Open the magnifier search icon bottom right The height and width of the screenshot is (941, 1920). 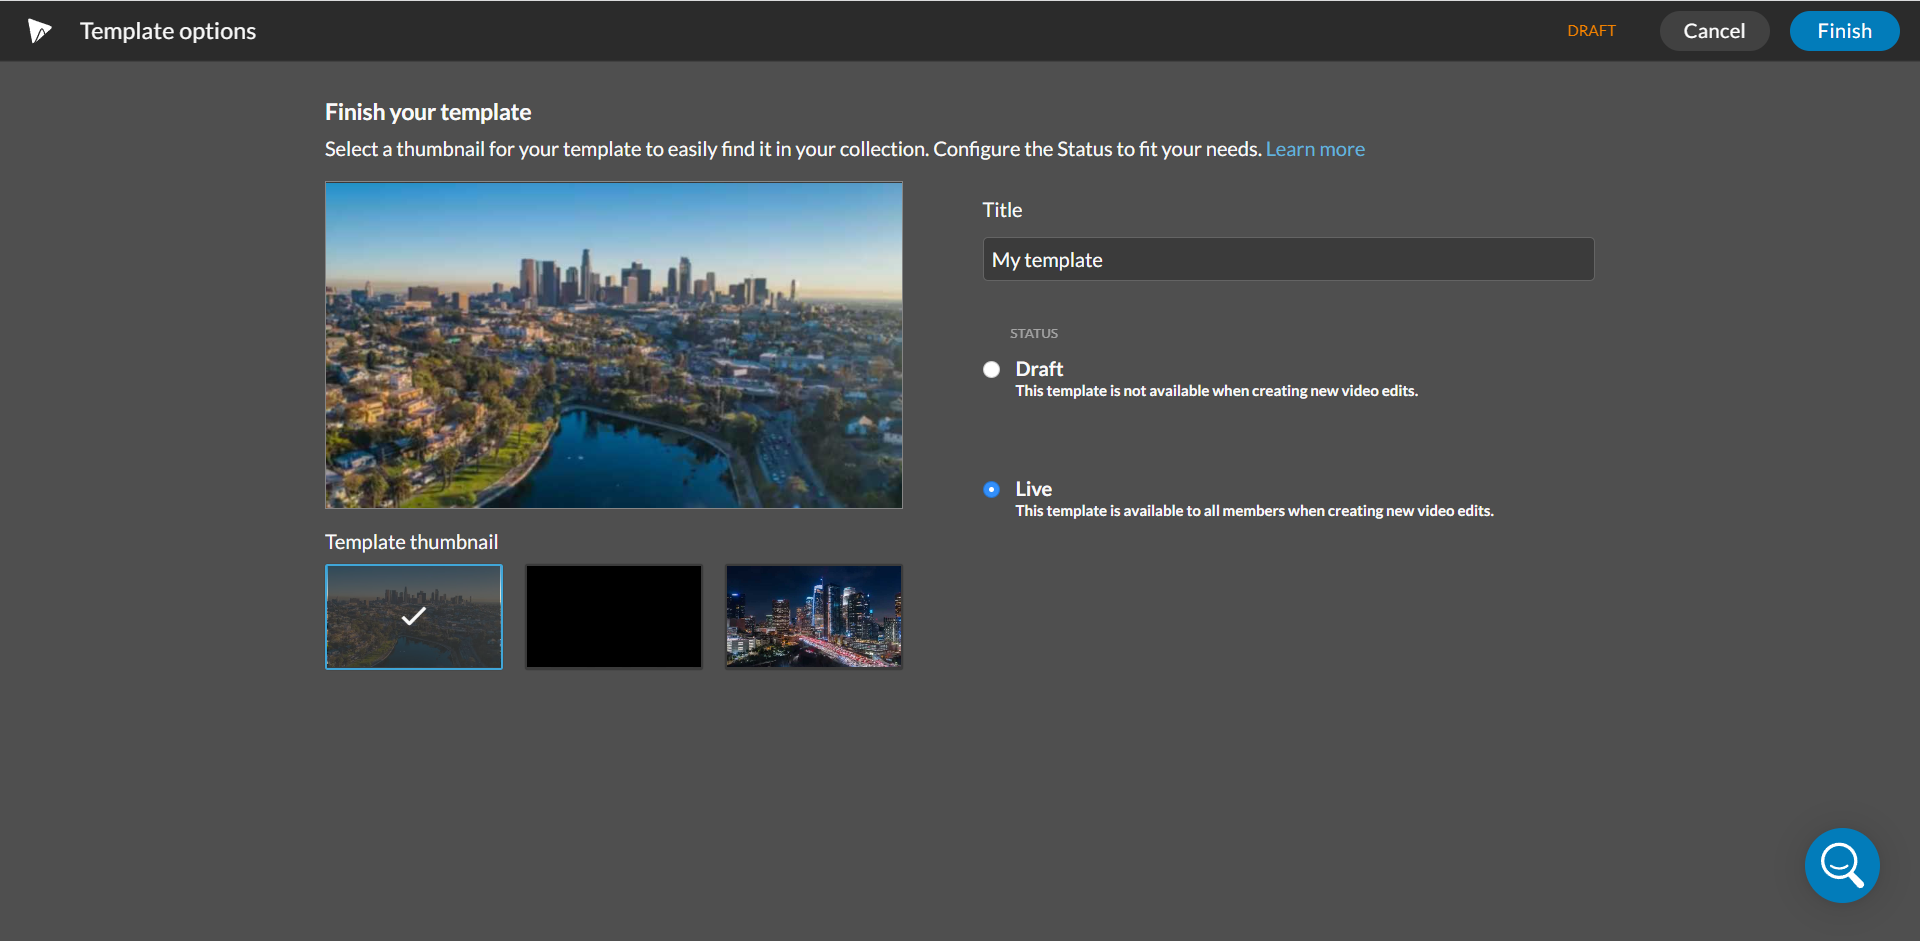1841,864
